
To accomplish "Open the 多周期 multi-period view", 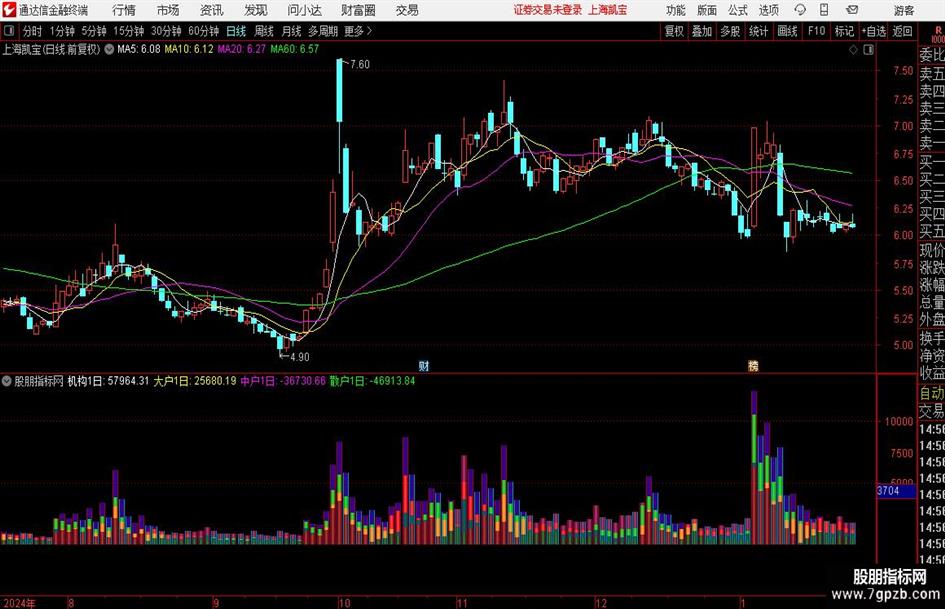I will (323, 31).
